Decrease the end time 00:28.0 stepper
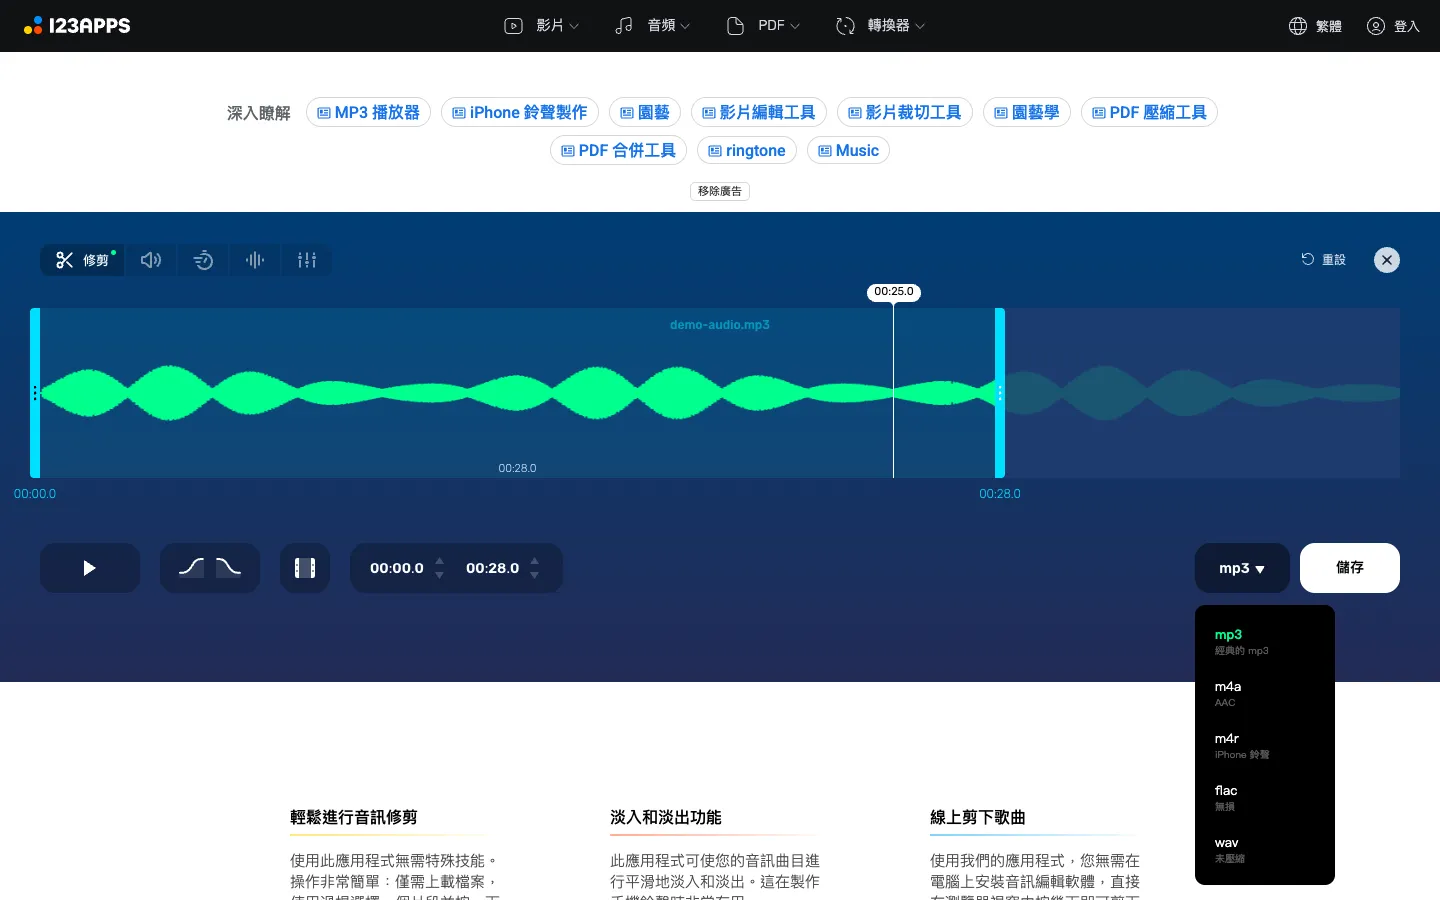This screenshot has height=900, width=1440. click(534, 575)
